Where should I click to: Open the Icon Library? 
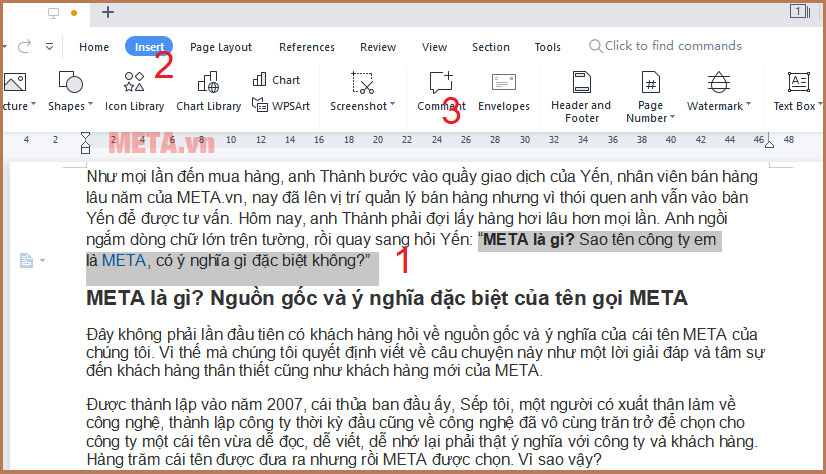click(134, 92)
